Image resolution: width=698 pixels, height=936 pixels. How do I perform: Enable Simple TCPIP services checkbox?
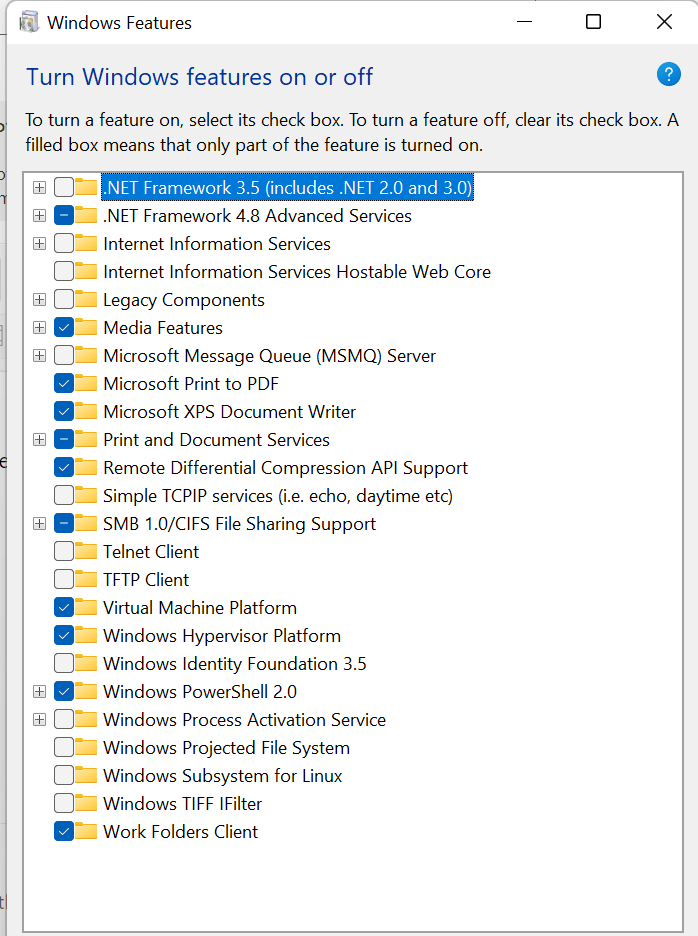pos(64,495)
